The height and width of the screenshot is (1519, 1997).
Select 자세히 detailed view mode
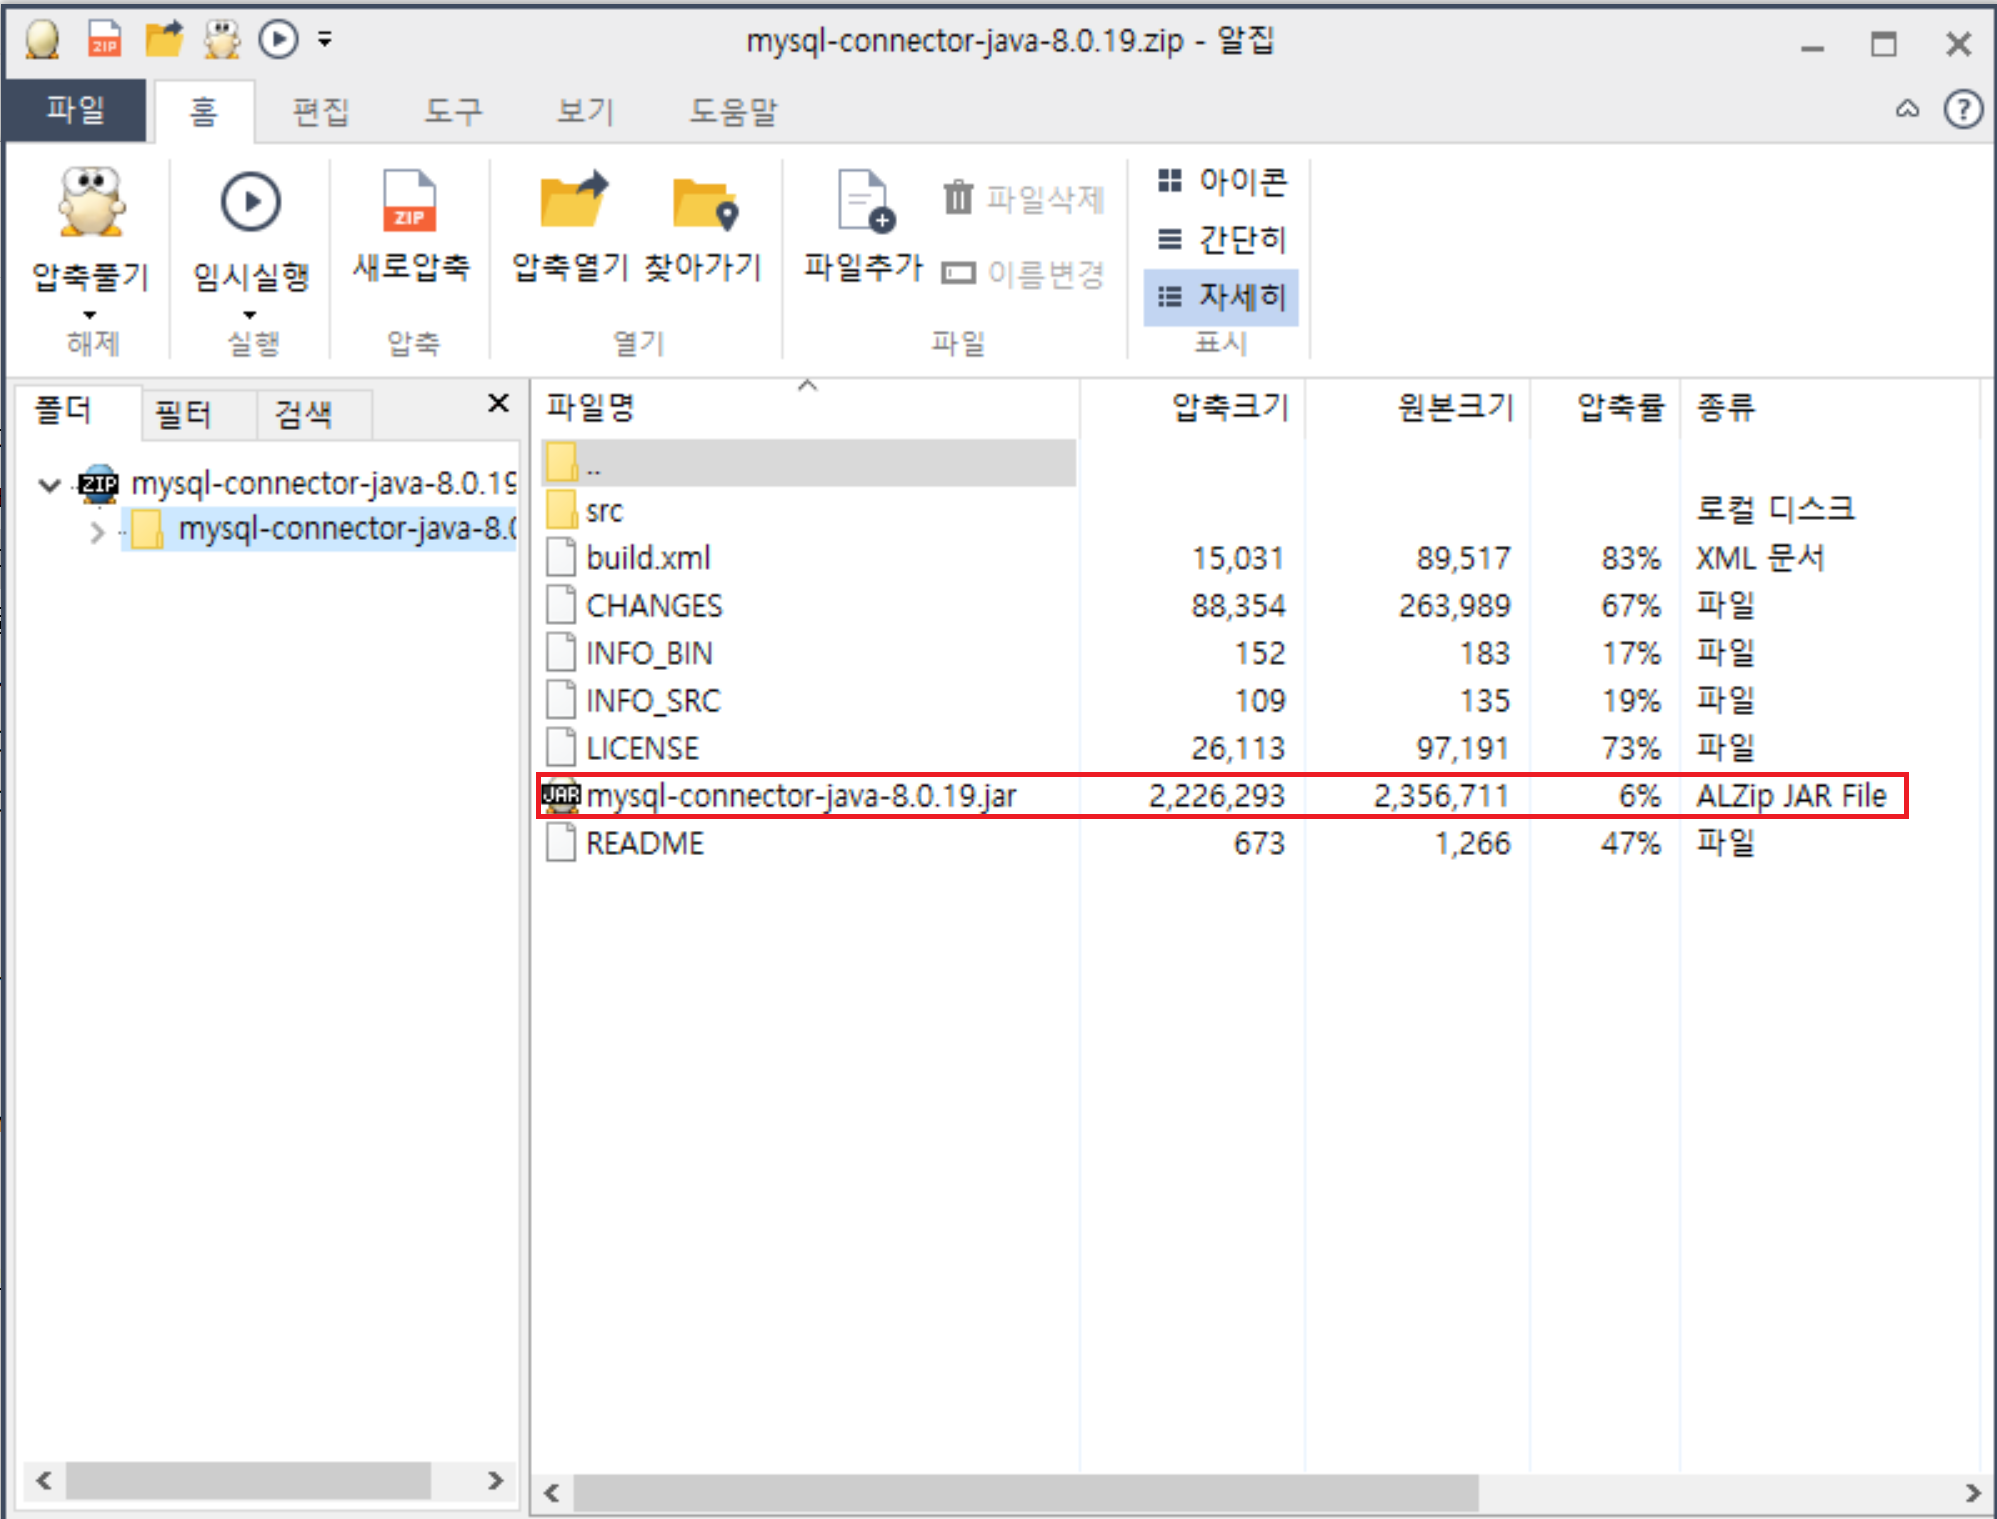1222,297
